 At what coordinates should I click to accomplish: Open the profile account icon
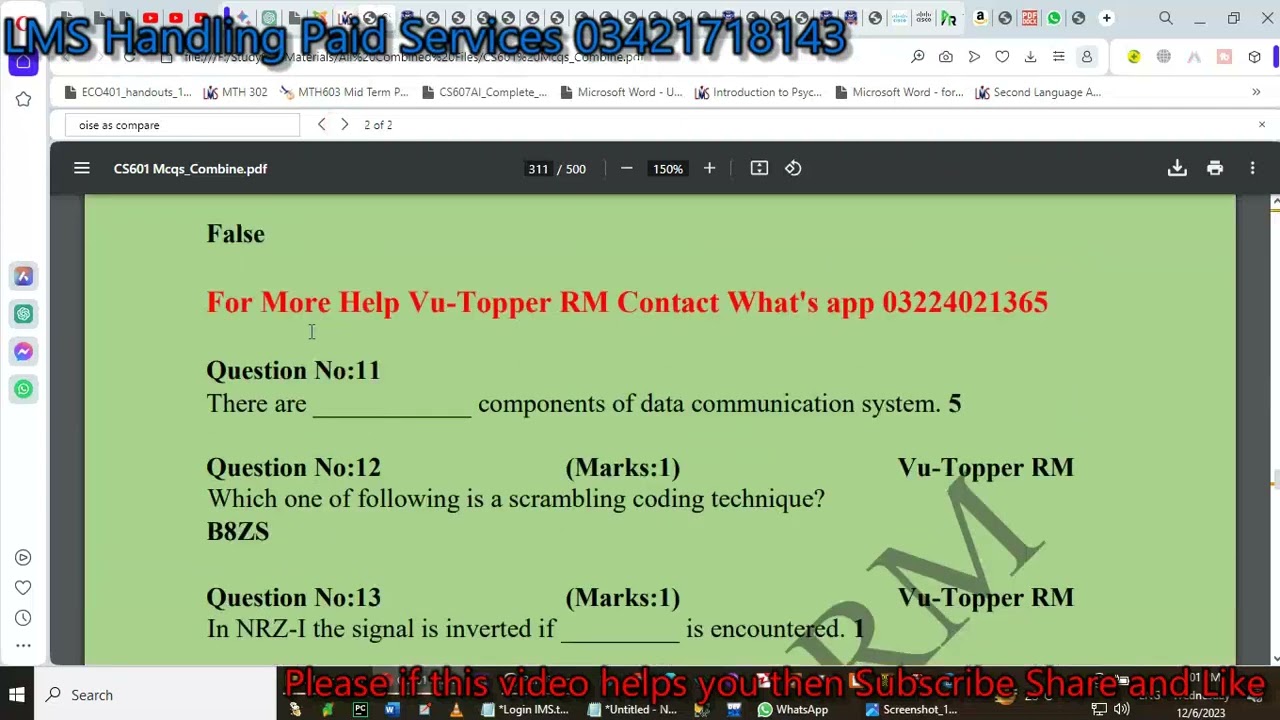click(1086, 57)
